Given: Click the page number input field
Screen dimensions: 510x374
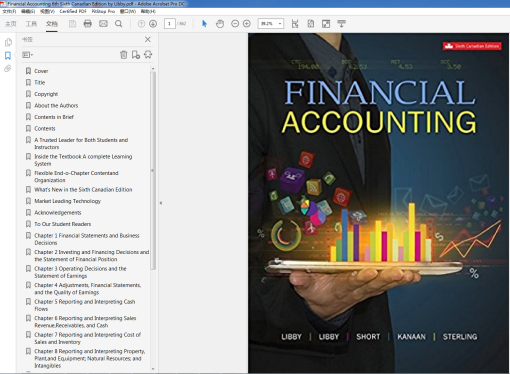Looking at the screenshot, I should coord(170,24).
